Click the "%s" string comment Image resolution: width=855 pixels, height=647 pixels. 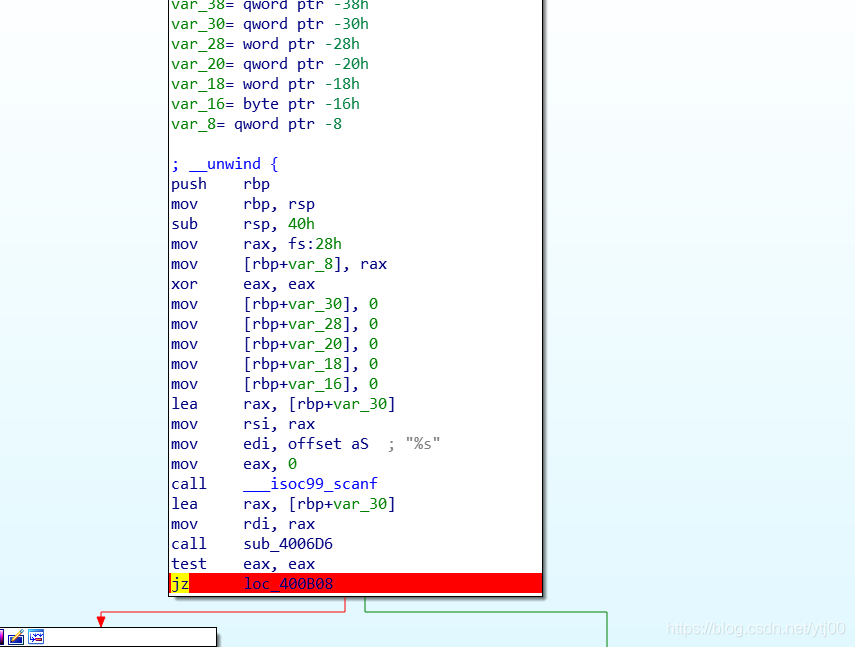[x=423, y=444]
